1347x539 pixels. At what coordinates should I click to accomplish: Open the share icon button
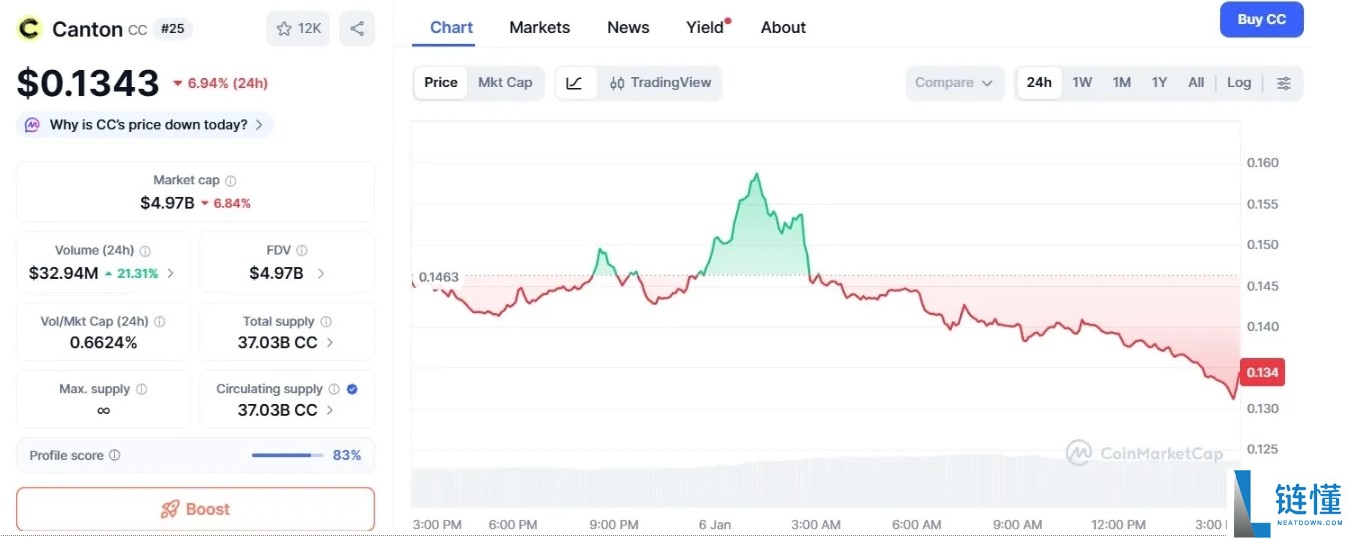(x=357, y=28)
